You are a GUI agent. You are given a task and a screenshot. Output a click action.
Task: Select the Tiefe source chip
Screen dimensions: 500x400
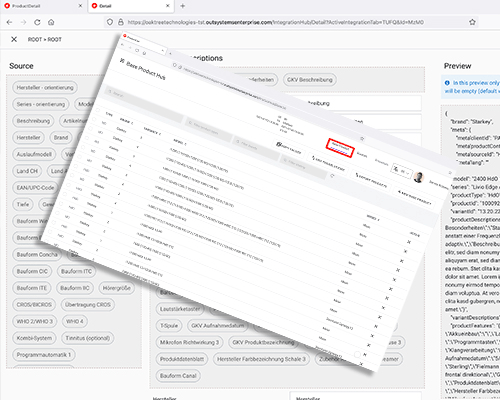(x=23, y=204)
